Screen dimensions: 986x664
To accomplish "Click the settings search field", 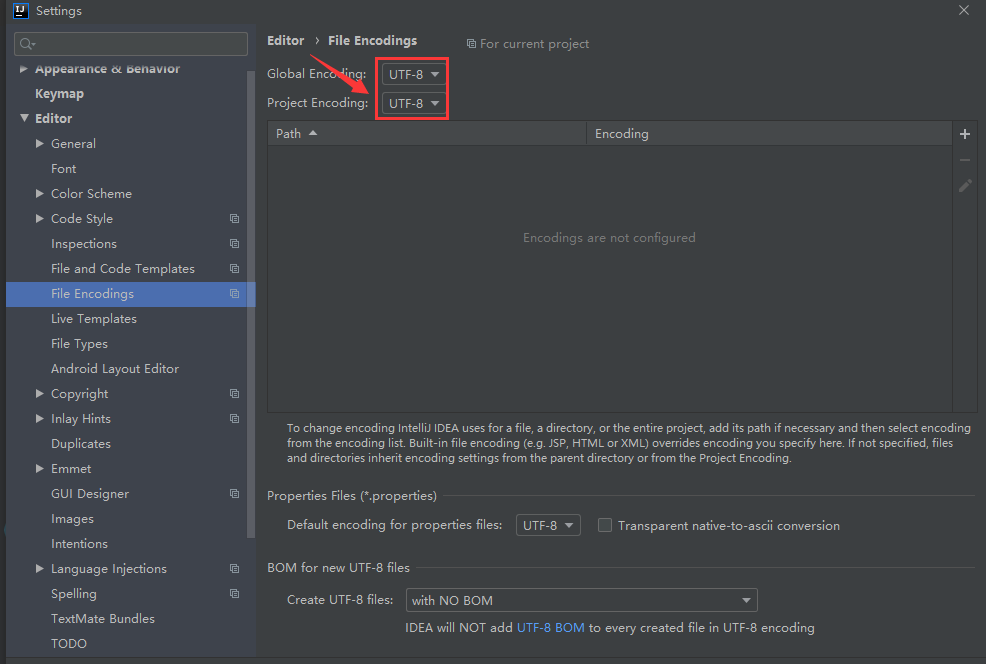I will click(131, 44).
